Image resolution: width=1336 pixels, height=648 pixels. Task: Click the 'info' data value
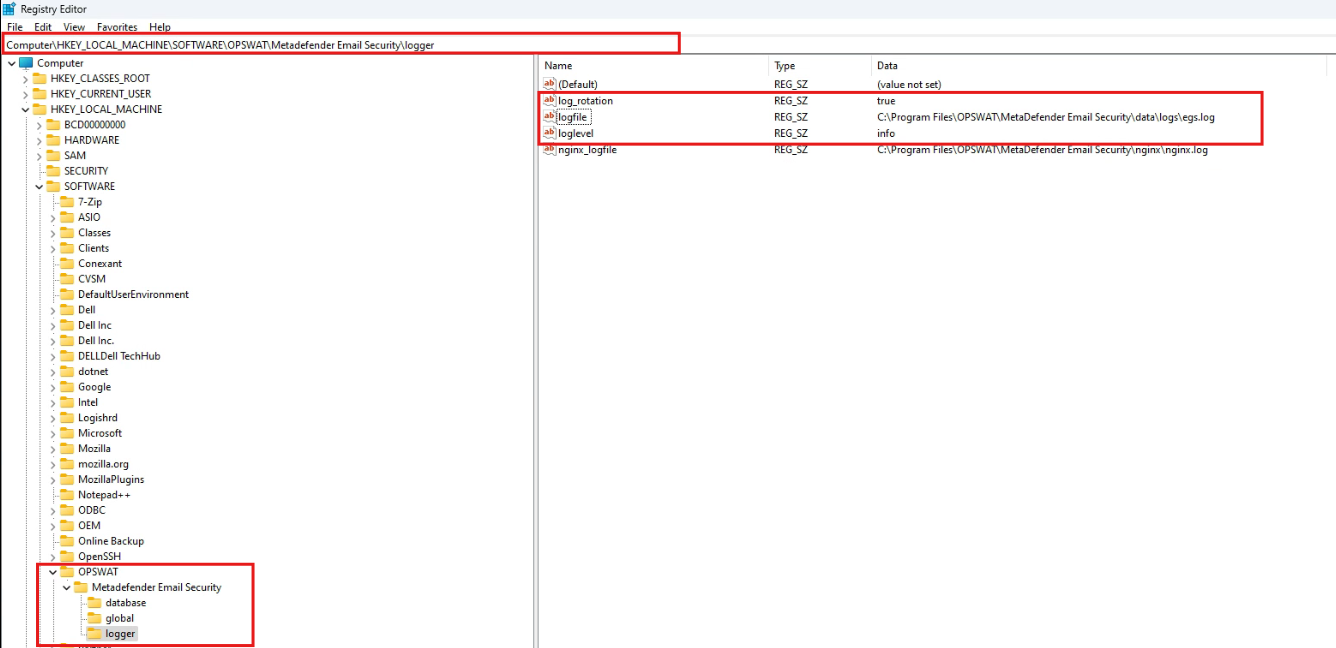click(886, 133)
